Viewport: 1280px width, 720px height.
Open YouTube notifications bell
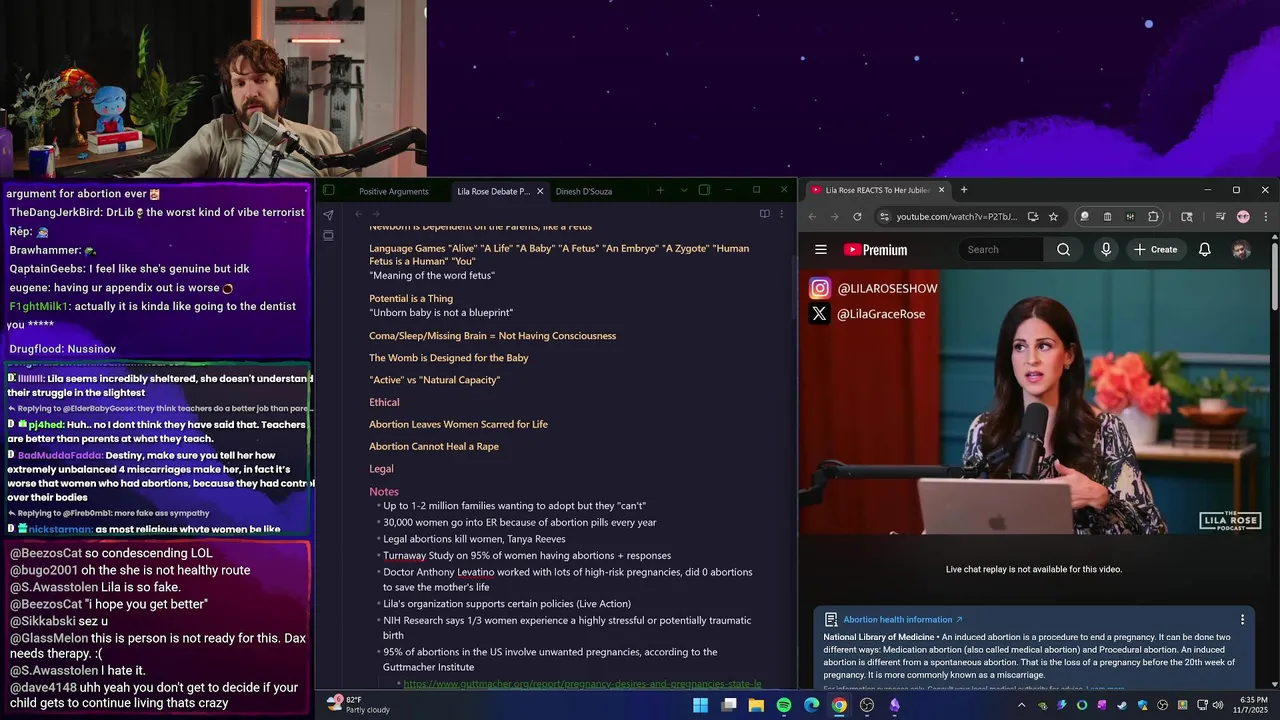click(1205, 249)
